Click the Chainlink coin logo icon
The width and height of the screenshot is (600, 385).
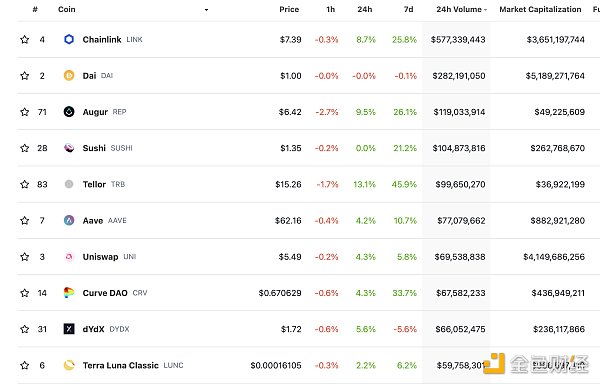pos(69,39)
